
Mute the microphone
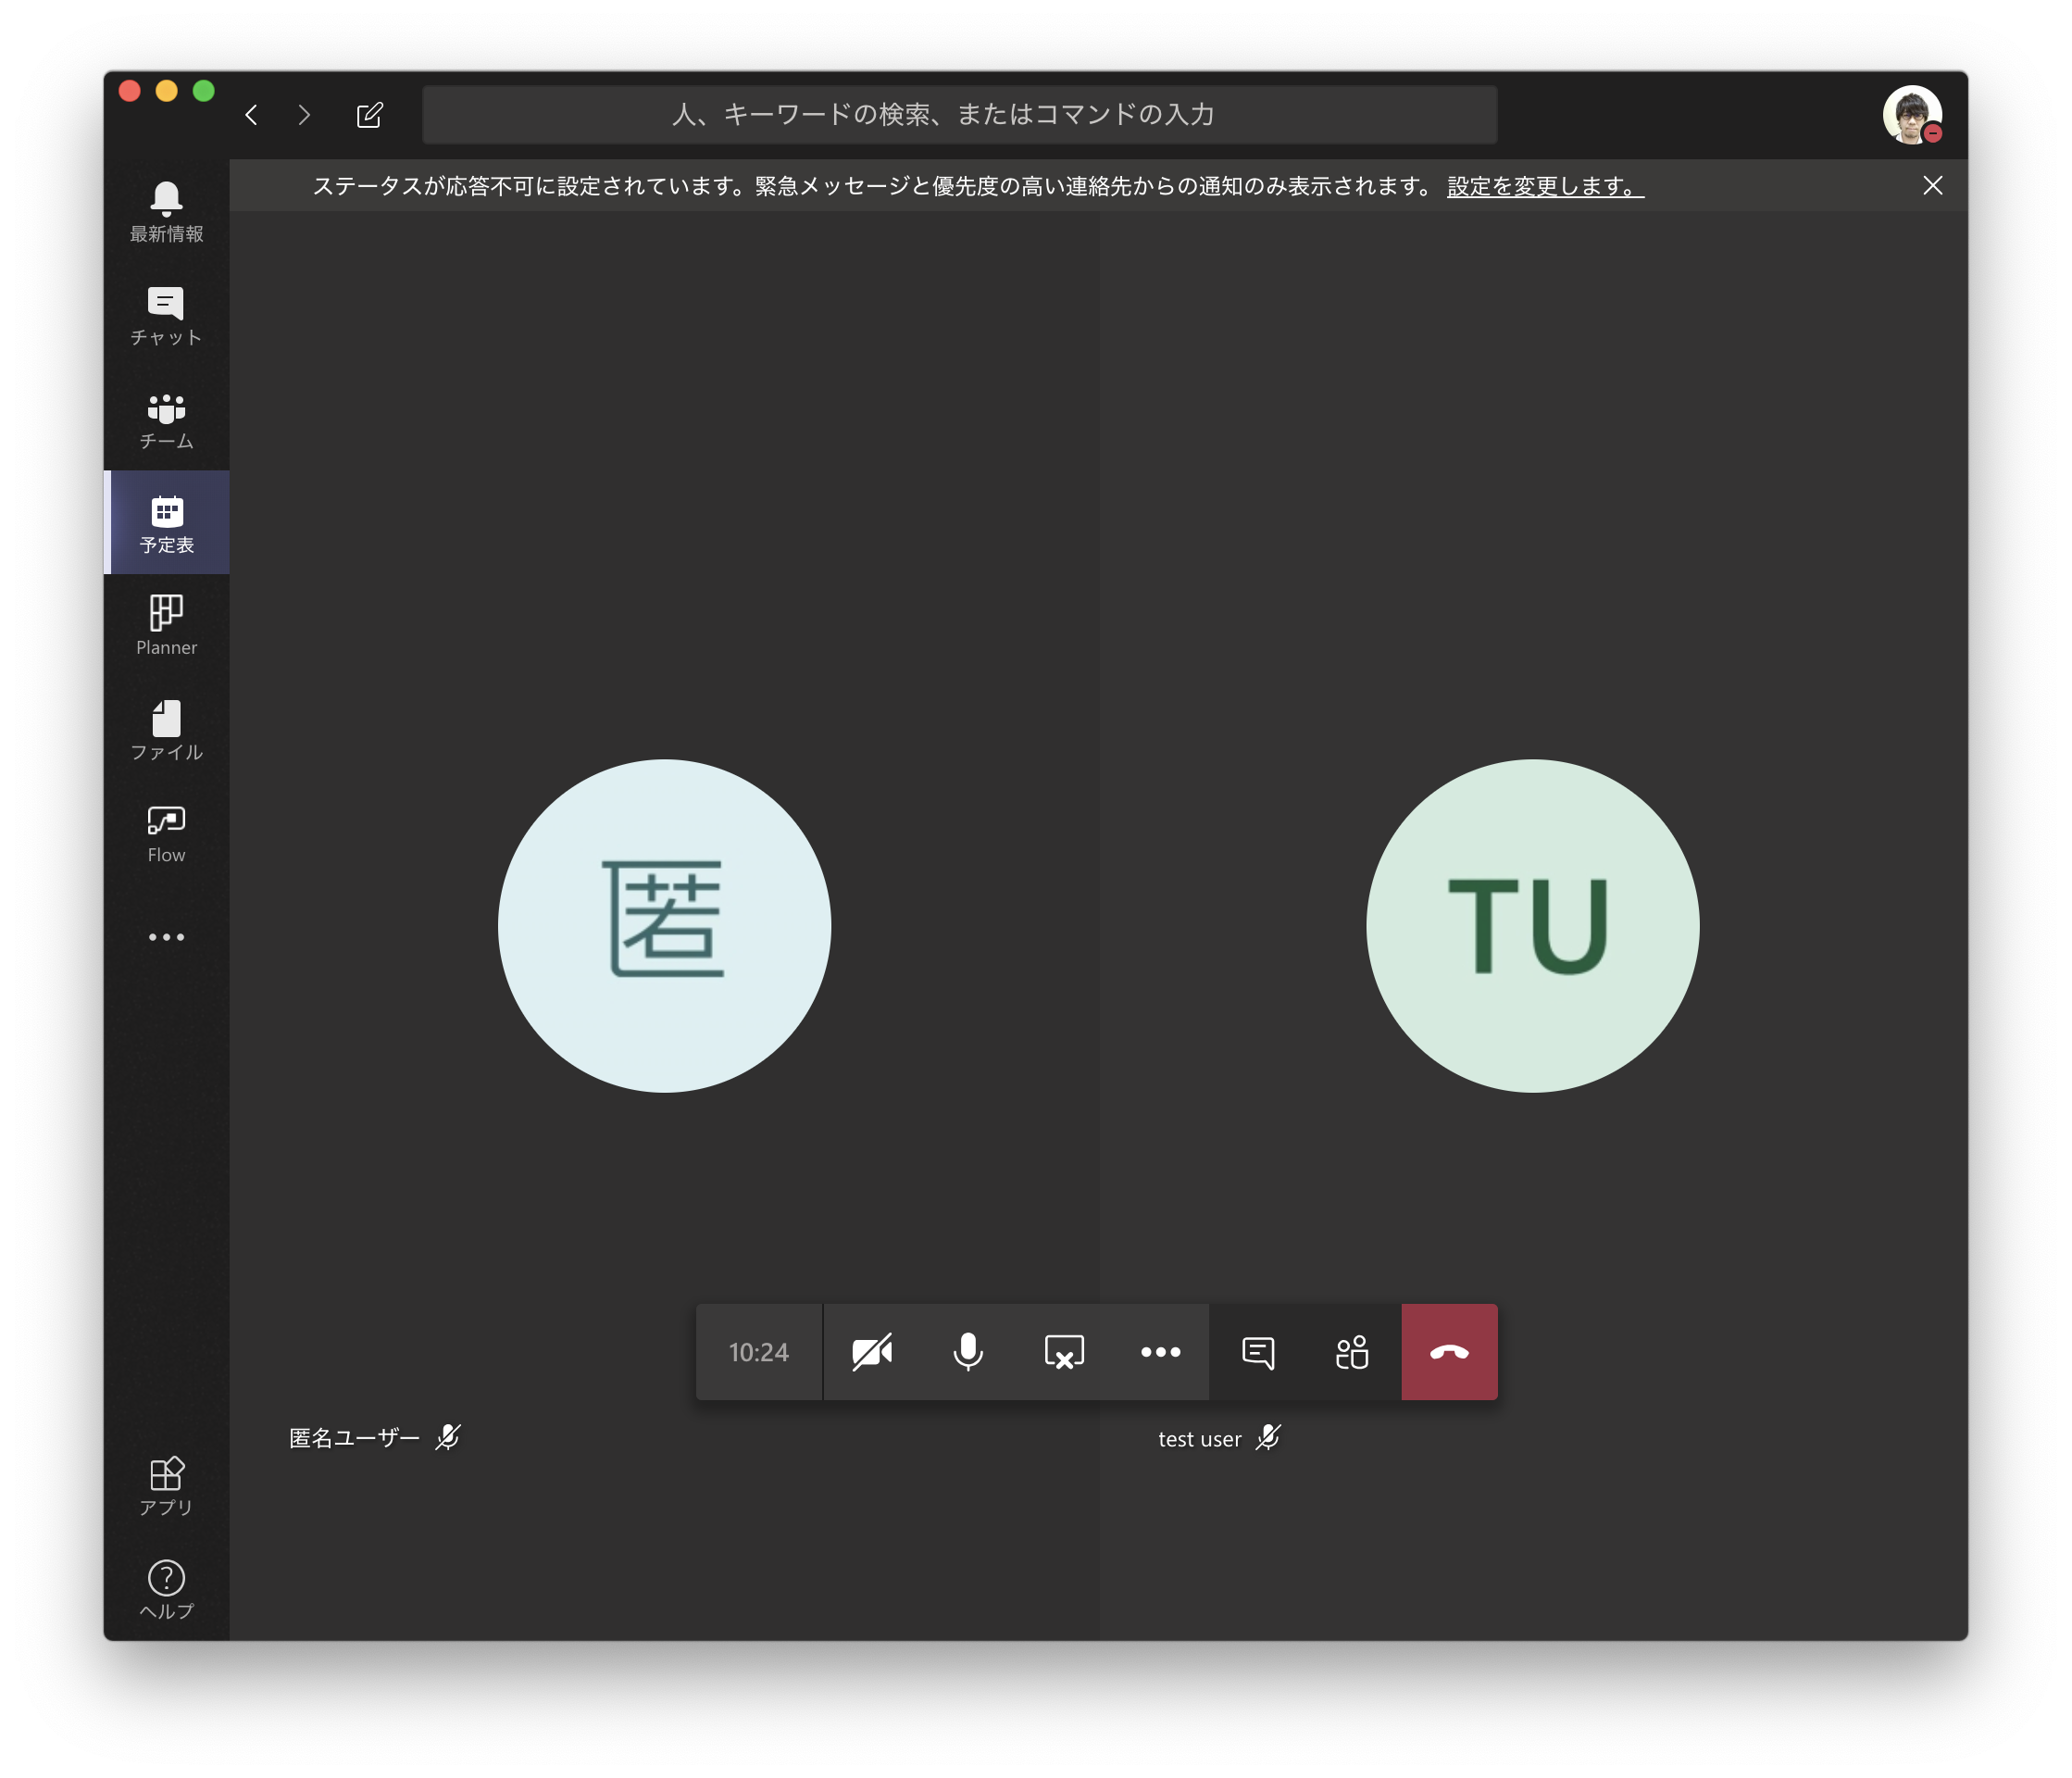[x=967, y=1352]
